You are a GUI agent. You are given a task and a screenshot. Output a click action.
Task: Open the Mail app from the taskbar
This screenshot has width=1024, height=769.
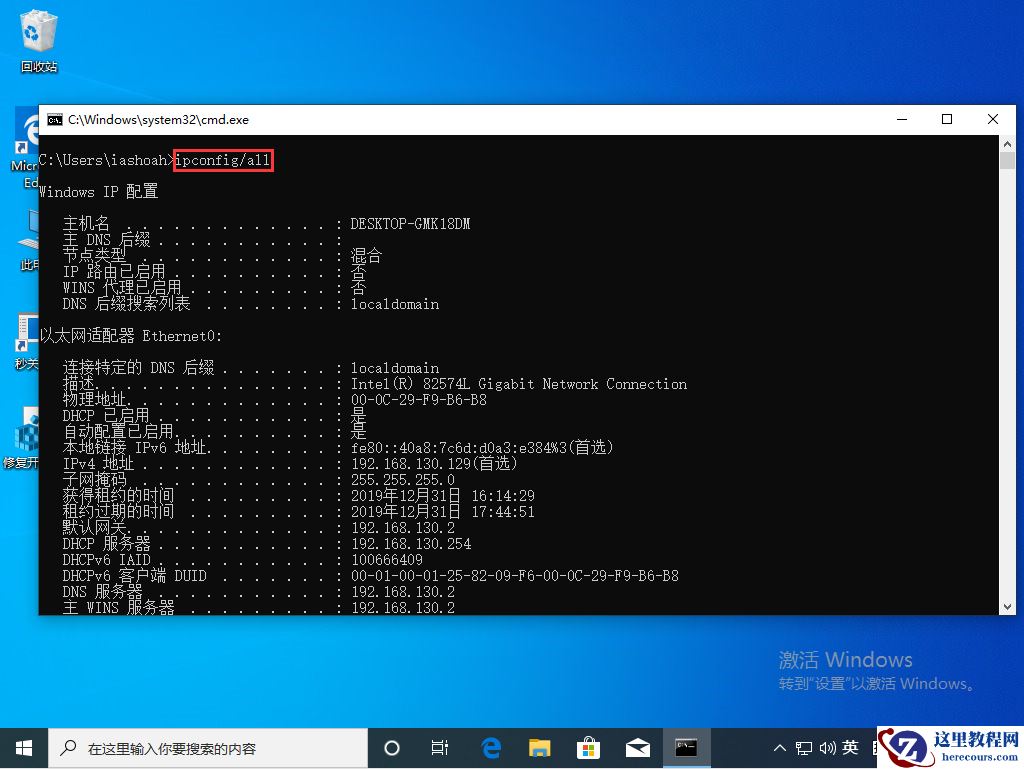[x=637, y=747]
